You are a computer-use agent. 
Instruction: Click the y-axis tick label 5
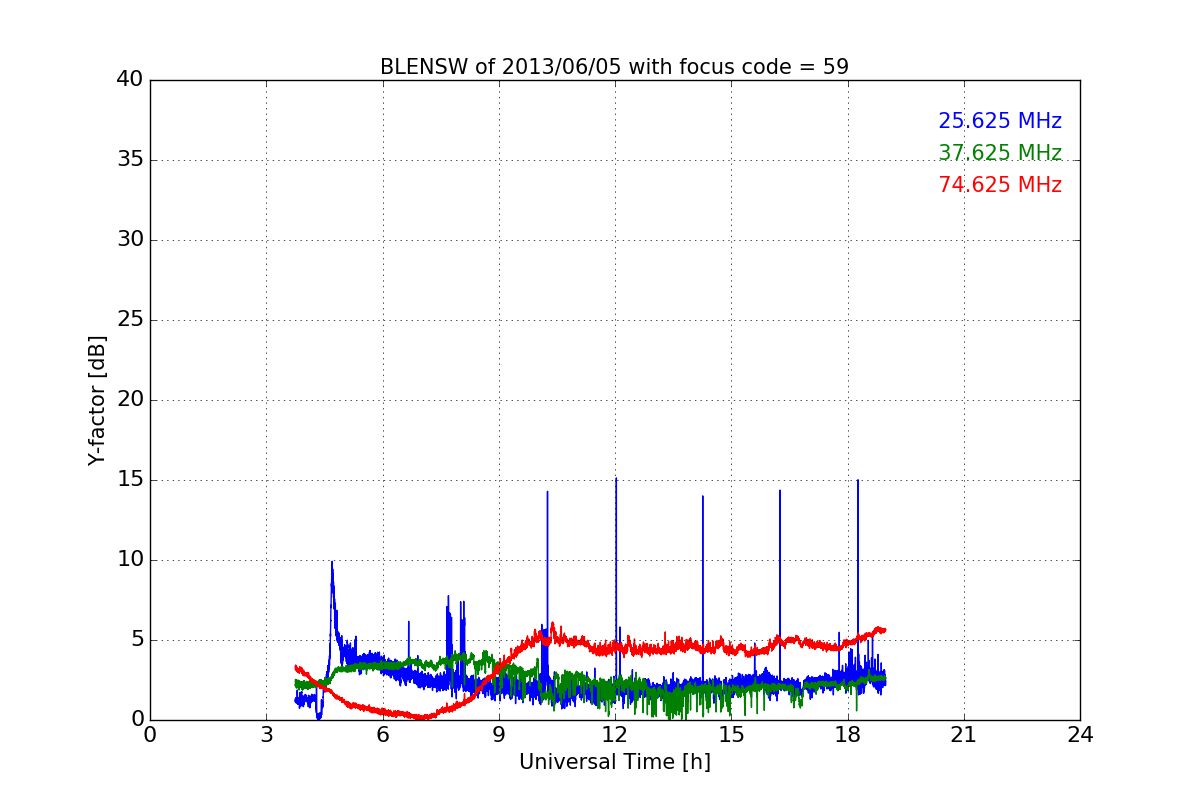pos(137,640)
